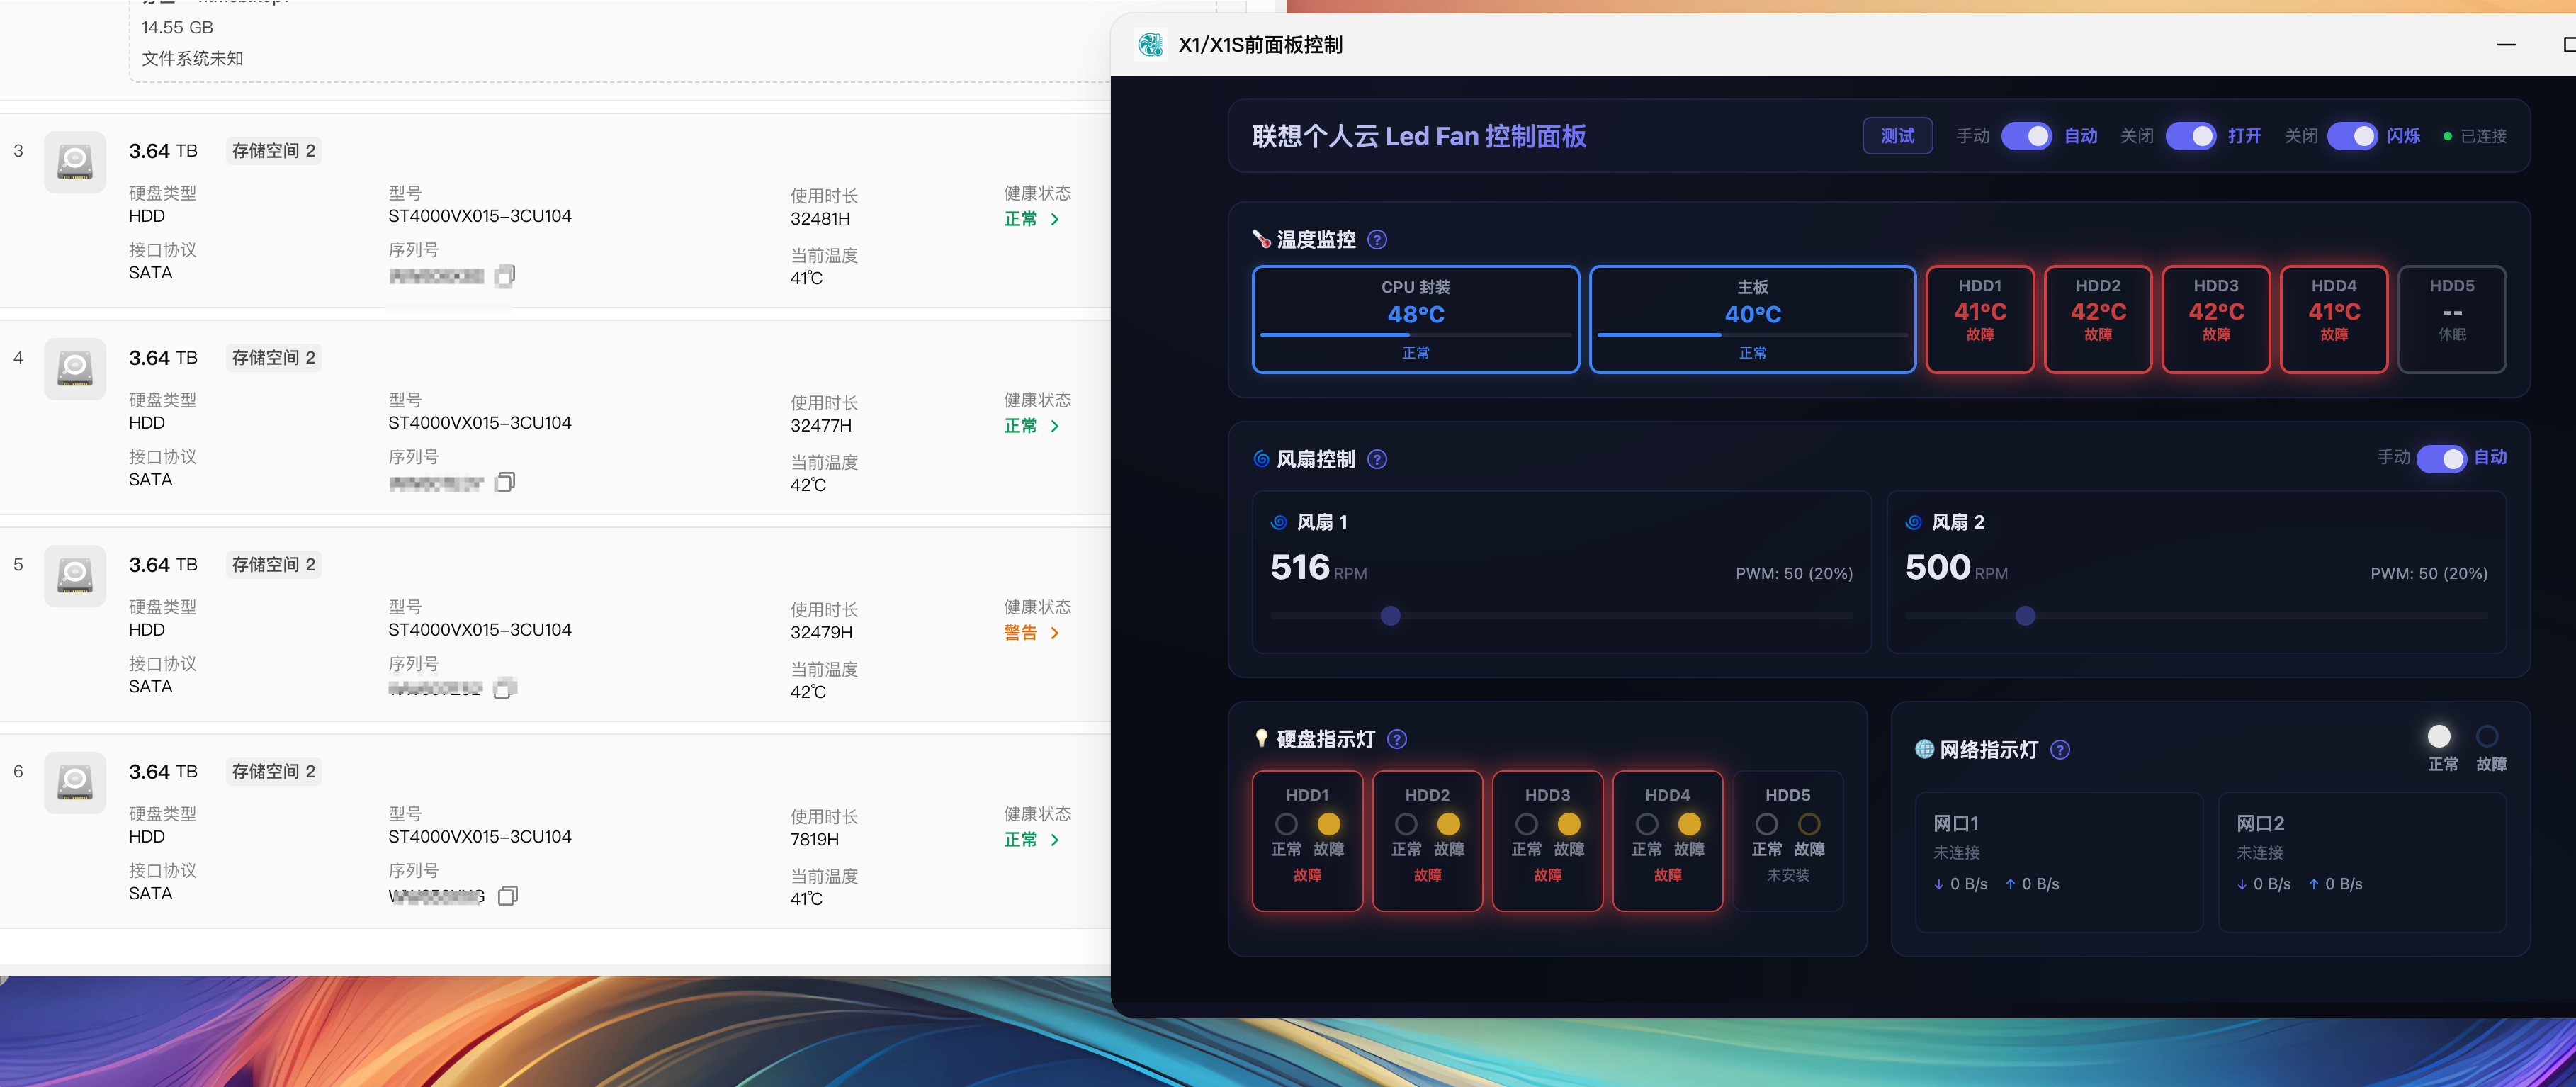Viewport: 2576px width, 1087px height.
Task: Click the globe icon beside 网络指示灯
Action: (1924, 749)
